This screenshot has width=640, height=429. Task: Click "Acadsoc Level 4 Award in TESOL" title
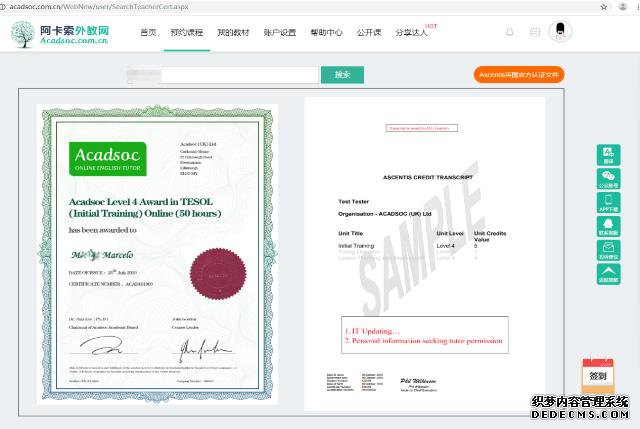(x=141, y=202)
